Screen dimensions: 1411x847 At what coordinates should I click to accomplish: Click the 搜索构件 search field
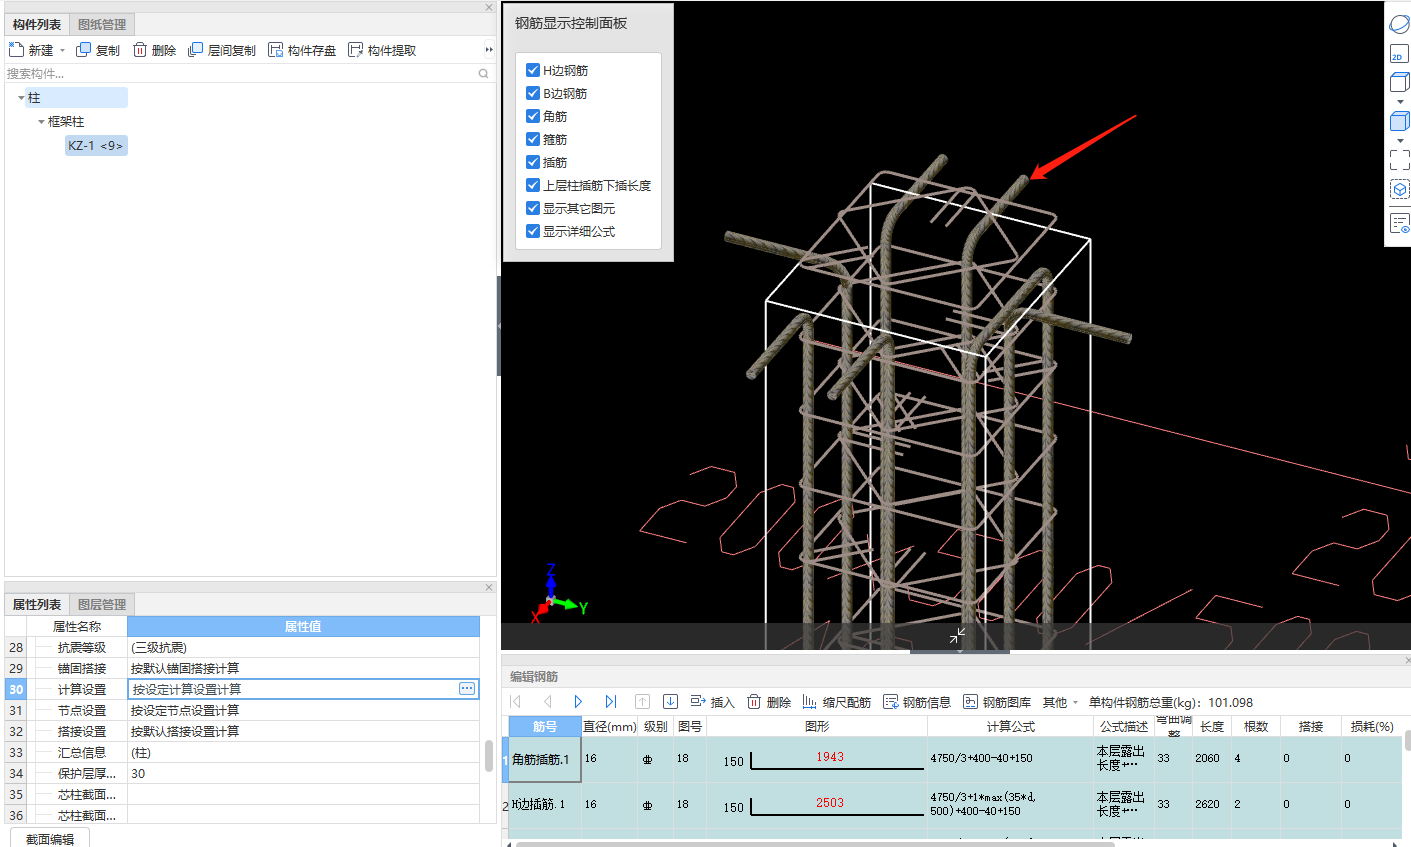[238, 73]
